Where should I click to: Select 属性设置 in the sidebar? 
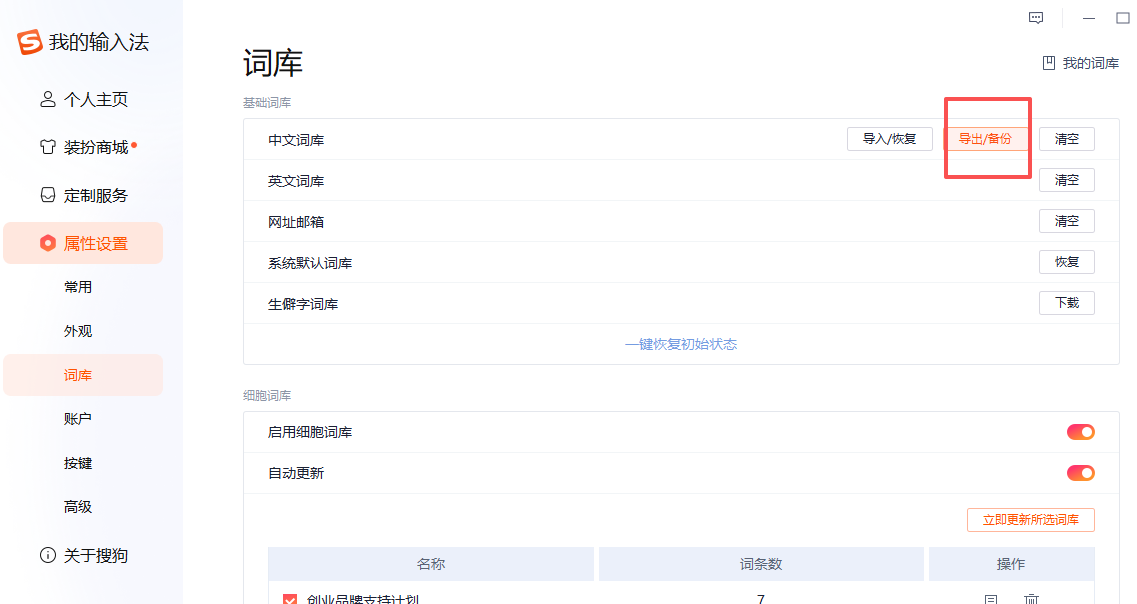83,243
